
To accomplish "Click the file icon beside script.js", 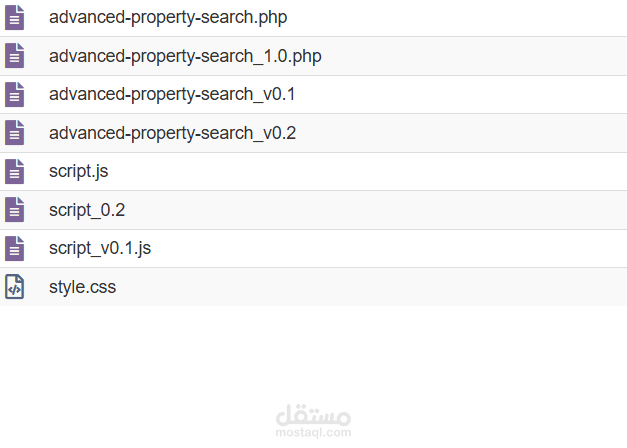I will pos(14,171).
